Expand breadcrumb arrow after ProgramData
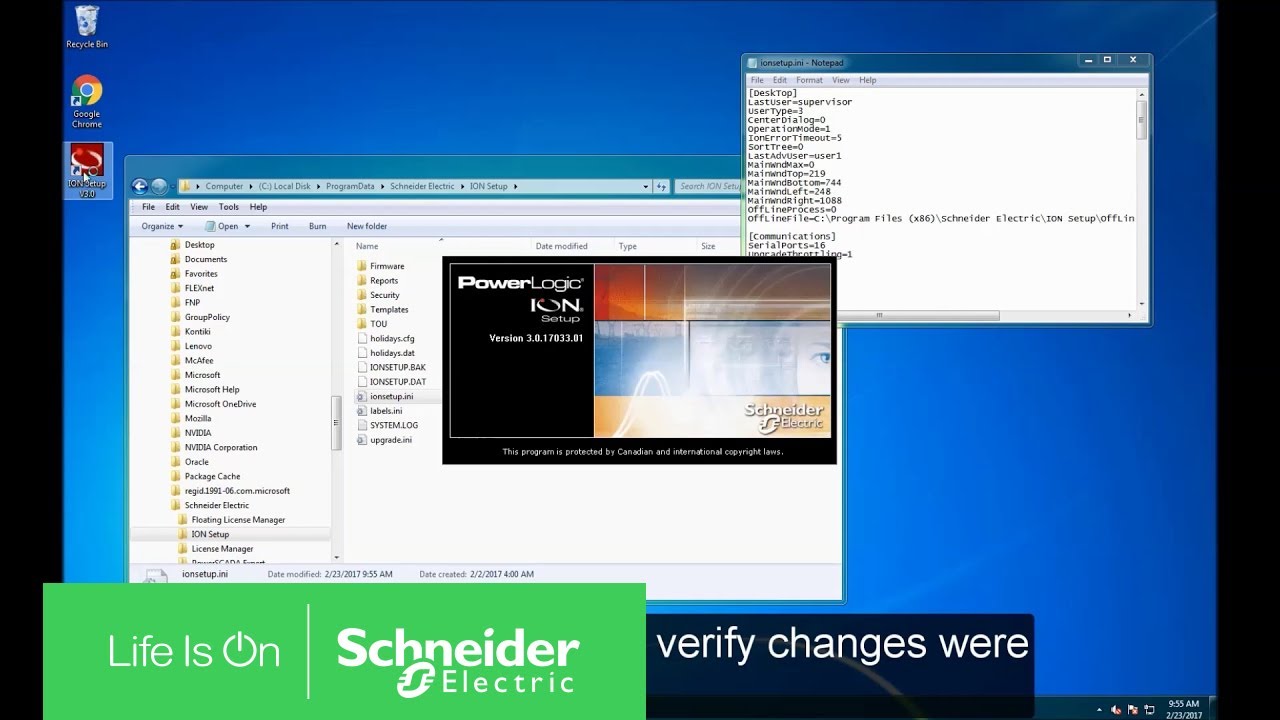Viewport: 1280px width, 720px height. click(x=383, y=186)
